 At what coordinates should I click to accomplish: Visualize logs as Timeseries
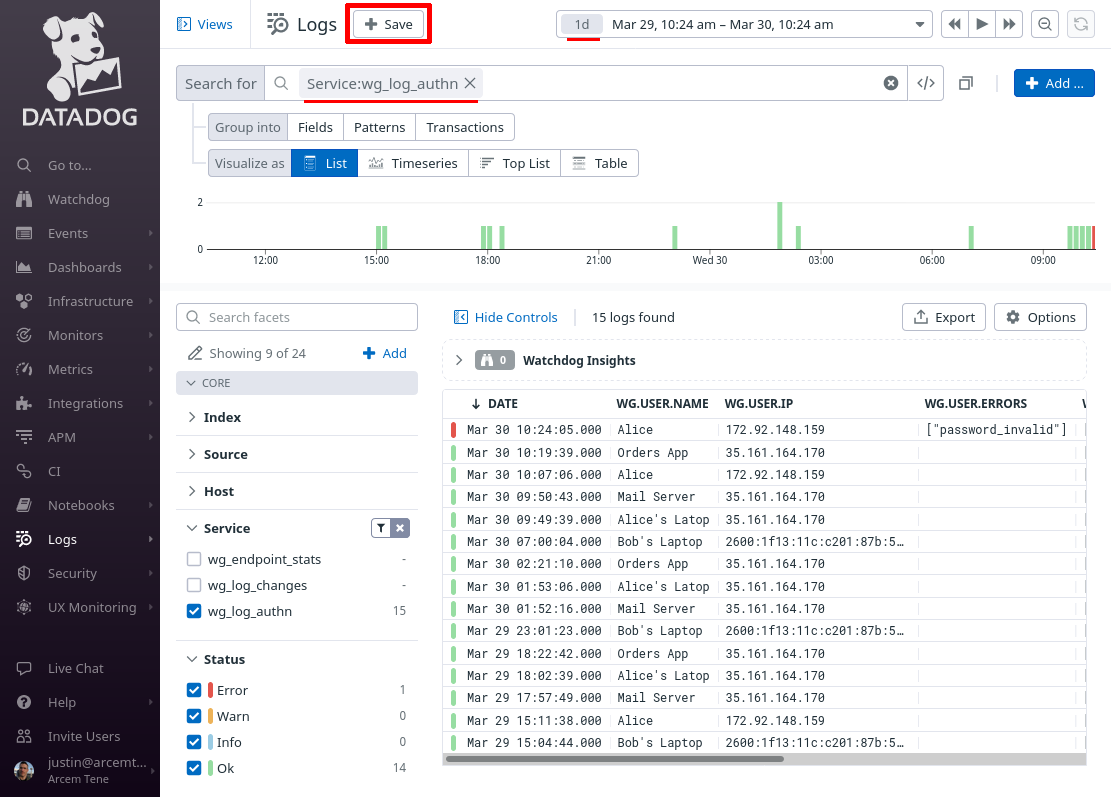[413, 163]
